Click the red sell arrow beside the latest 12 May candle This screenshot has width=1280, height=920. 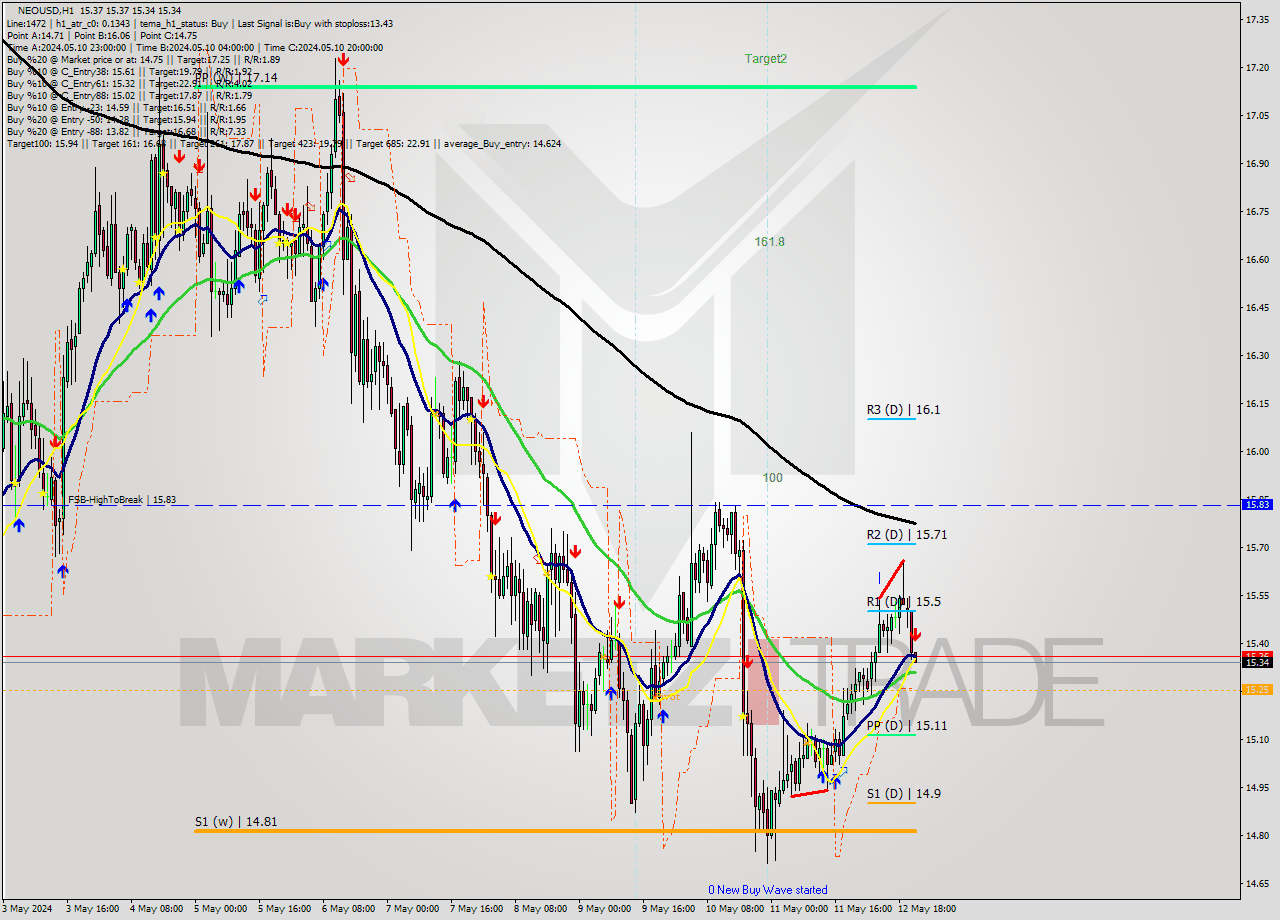916,634
